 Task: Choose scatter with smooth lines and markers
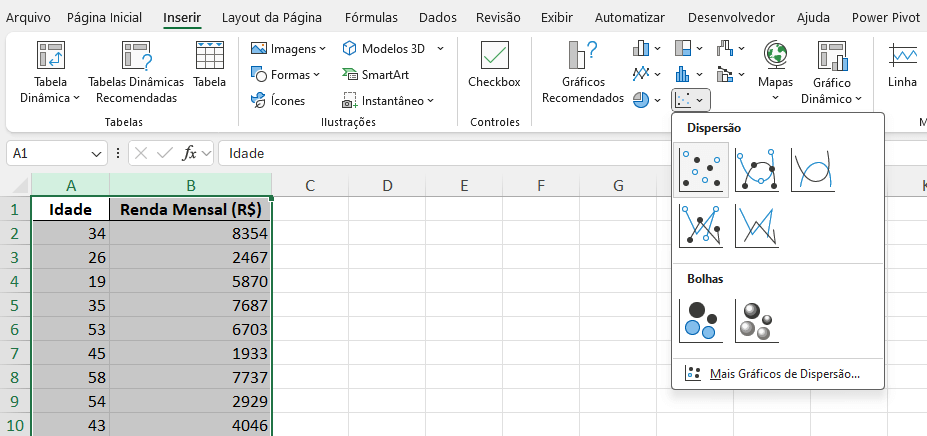(x=756, y=169)
